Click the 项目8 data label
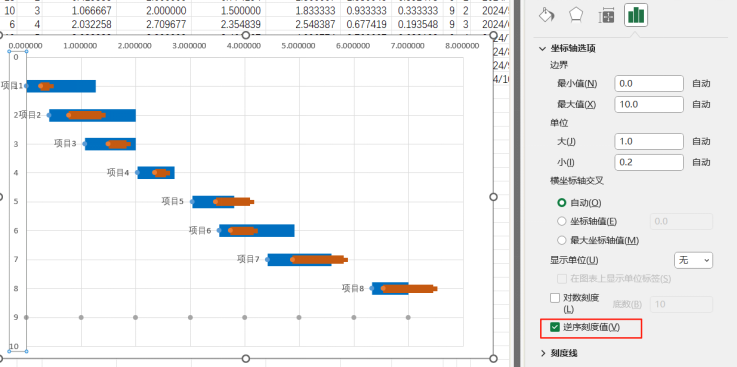Screen dimensions: 737x367 click(353, 288)
